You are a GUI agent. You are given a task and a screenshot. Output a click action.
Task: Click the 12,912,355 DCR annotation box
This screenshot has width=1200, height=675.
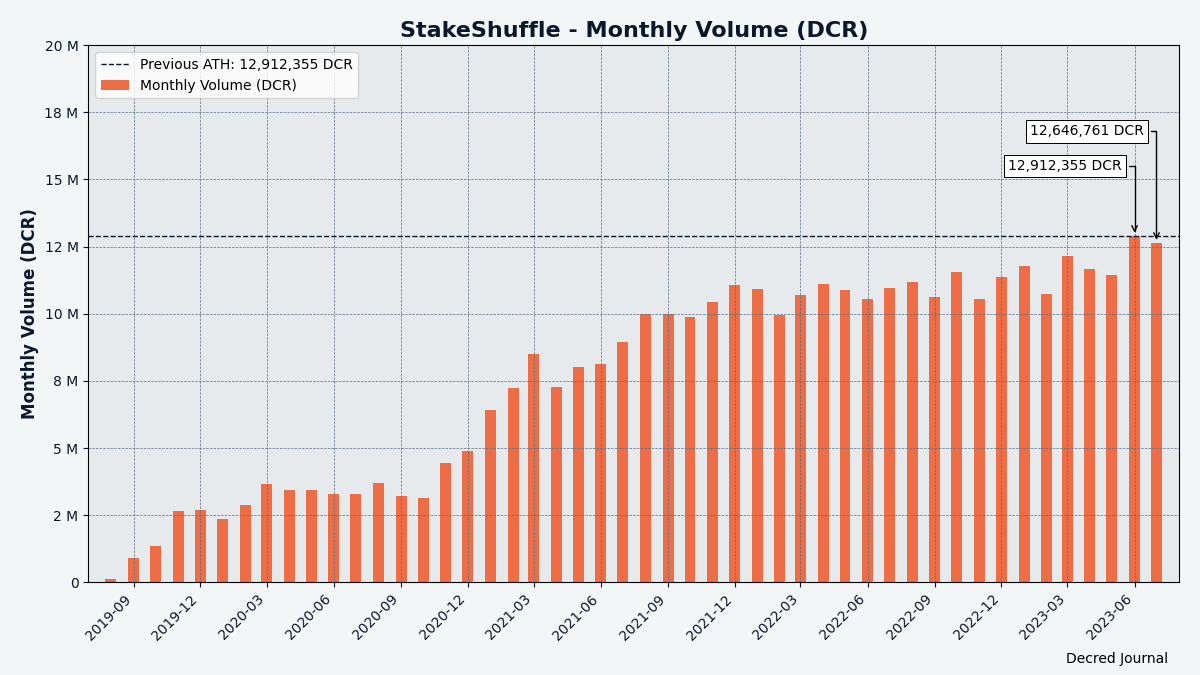click(x=1066, y=165)
